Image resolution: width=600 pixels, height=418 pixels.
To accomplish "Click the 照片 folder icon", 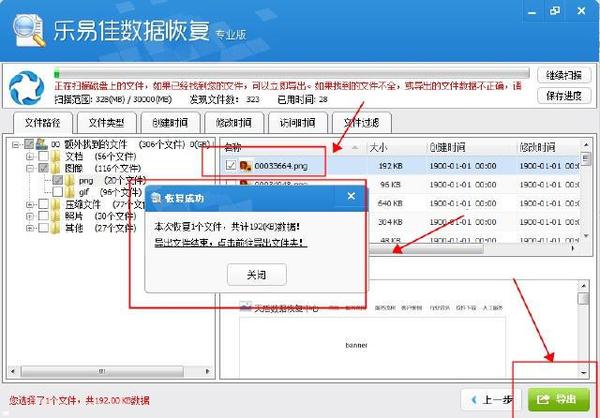I will click(x=56, y=216).
